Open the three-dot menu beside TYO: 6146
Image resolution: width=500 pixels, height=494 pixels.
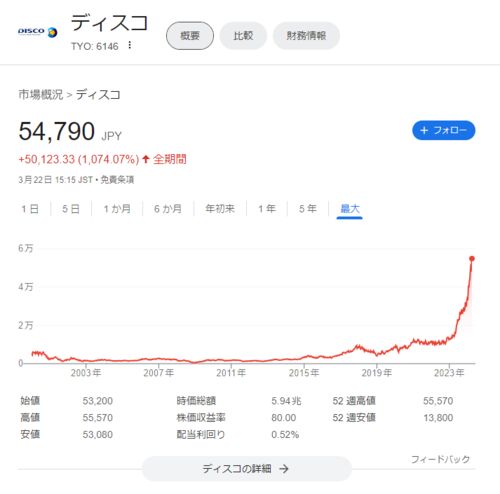[x=130, y=45]
